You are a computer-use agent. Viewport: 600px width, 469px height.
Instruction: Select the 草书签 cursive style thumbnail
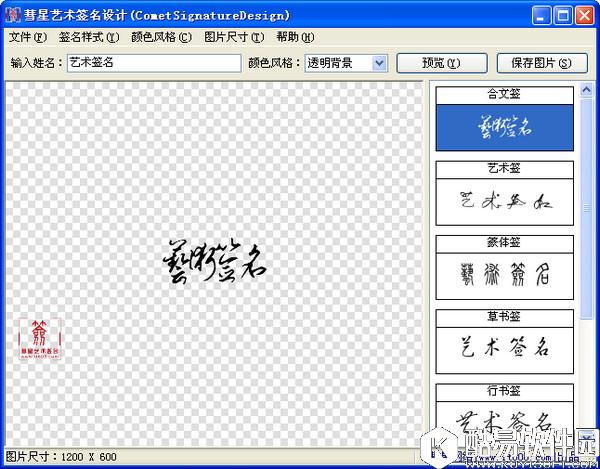(x=504, y=342)
